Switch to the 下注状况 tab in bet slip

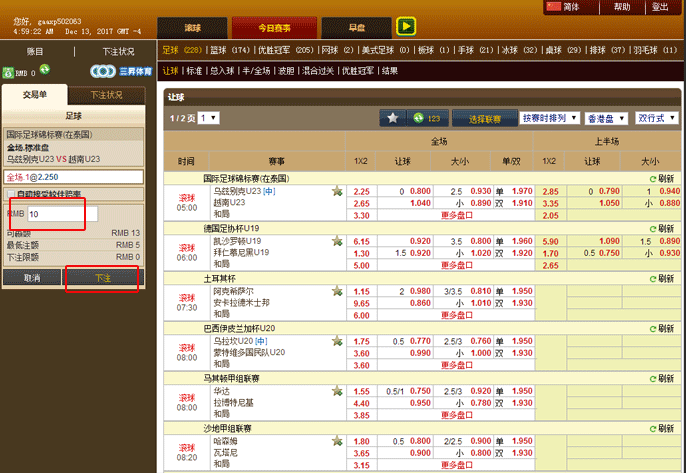tap(107, 95)
